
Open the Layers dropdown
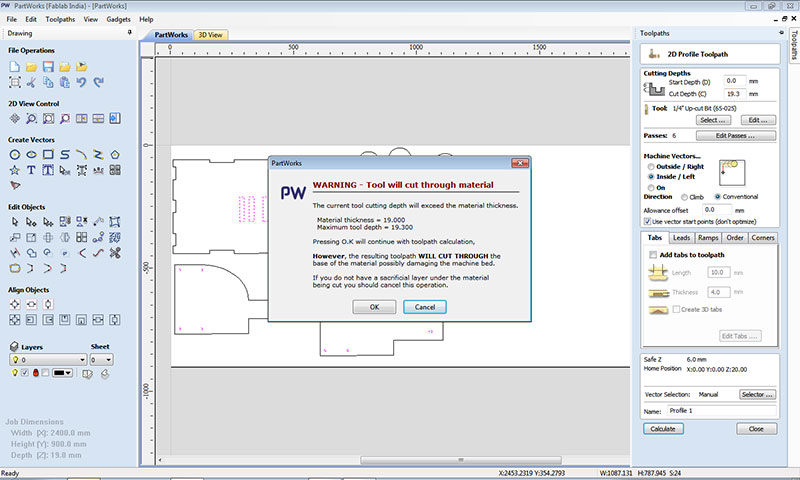pos(48,360)
